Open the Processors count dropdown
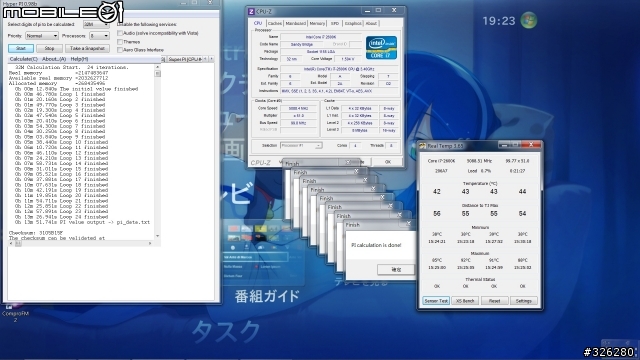This screenshot has height=360, width=640. (x=99, y=36)
